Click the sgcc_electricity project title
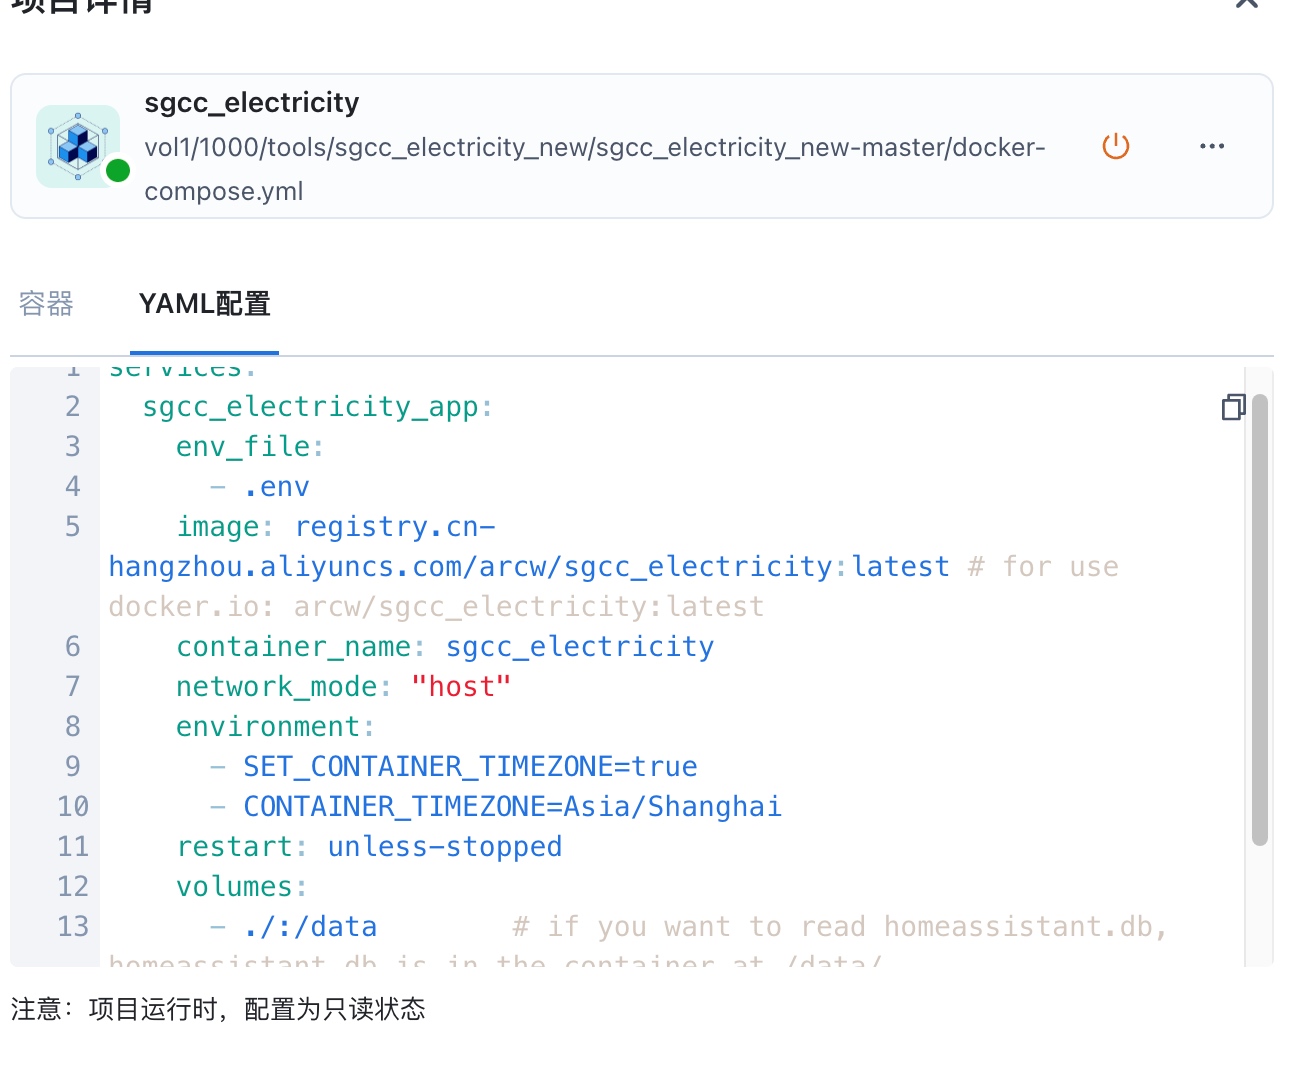The height and width of the screenshot is (1074, 1304). pyautogui.click(x=251, y=103)
